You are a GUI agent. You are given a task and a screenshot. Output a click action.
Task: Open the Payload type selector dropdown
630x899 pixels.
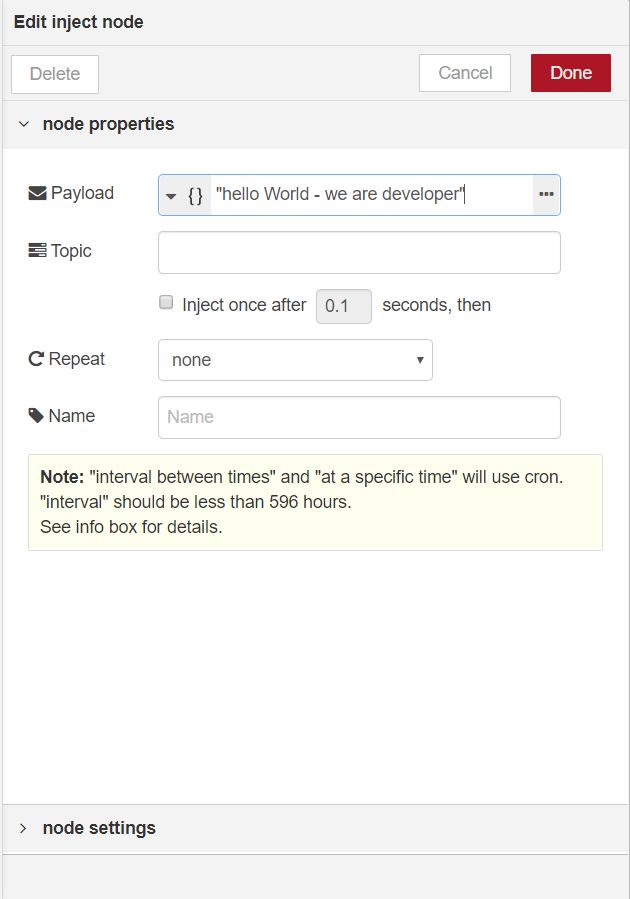[184, 195]
